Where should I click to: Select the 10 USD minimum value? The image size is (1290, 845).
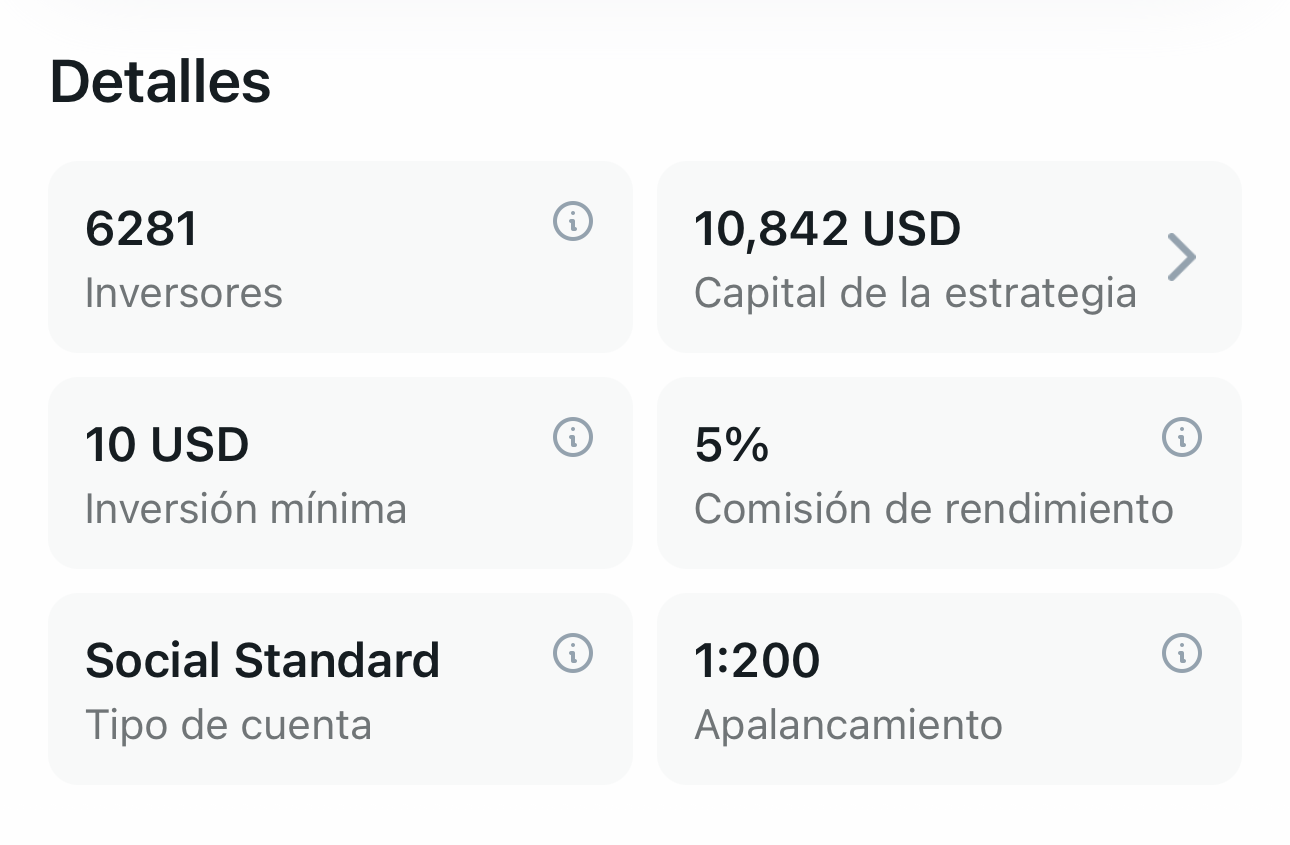point(167,445)
